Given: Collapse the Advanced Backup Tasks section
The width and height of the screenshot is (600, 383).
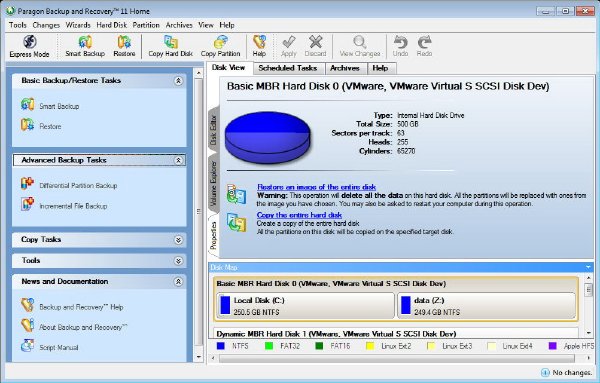Looking at the screenshot, I should point(178,160).
